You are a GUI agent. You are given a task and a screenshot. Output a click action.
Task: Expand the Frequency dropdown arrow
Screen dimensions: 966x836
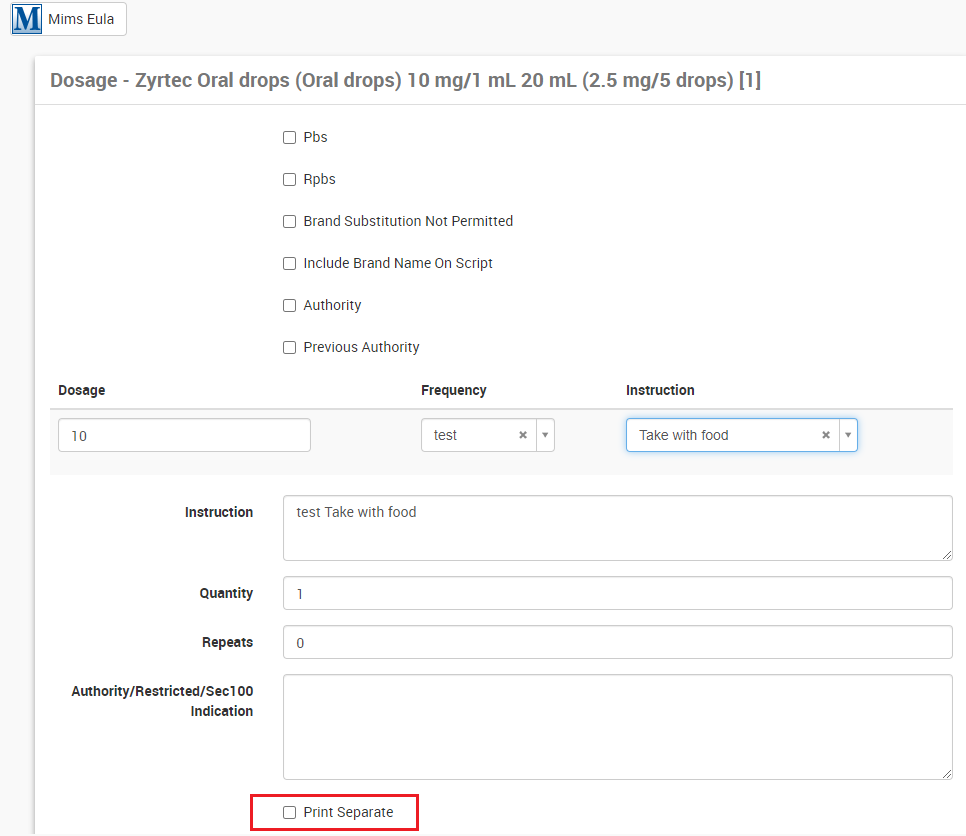point(545,435)
